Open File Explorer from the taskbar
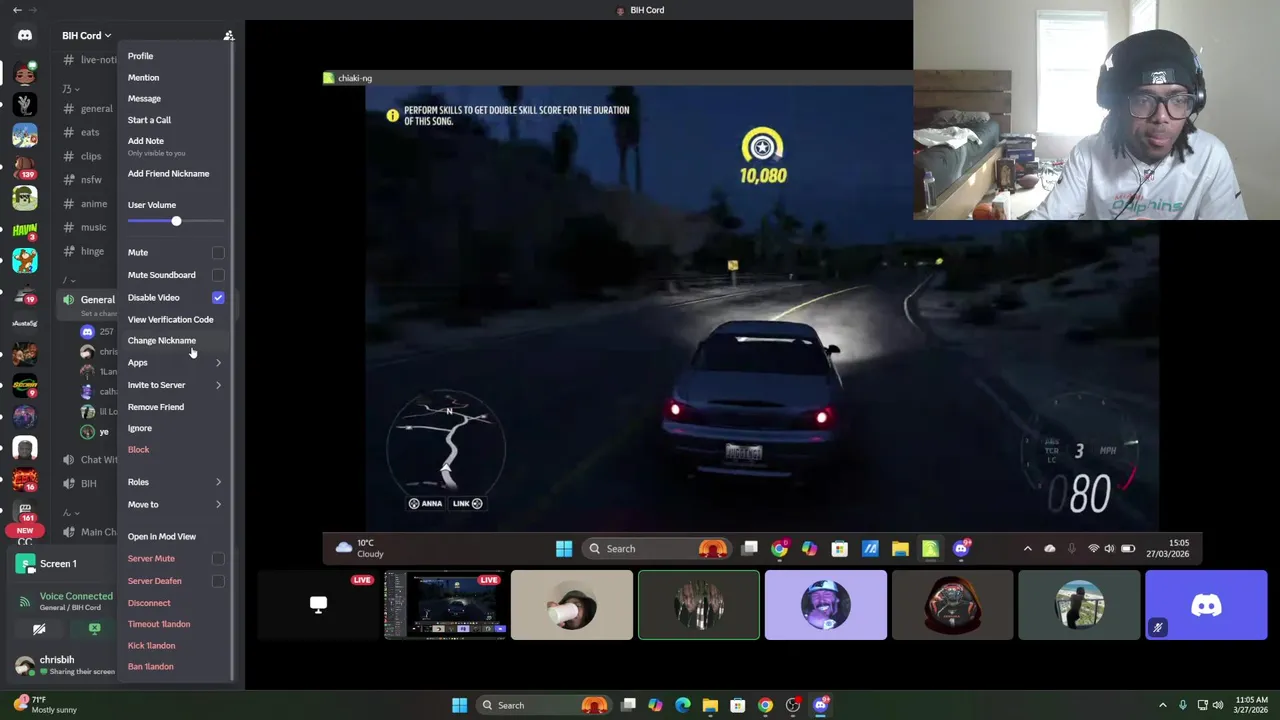The width and height of the screenshot is (1280, 720). tap(710, 705)
